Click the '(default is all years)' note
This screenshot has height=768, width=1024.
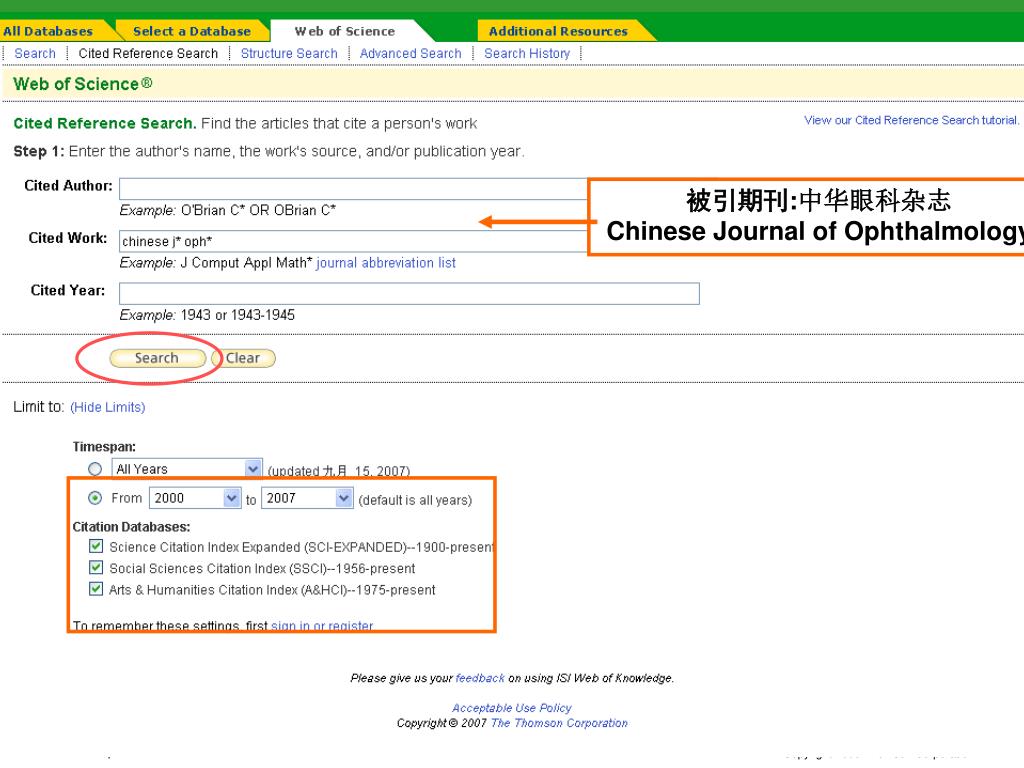coord(415,500)
